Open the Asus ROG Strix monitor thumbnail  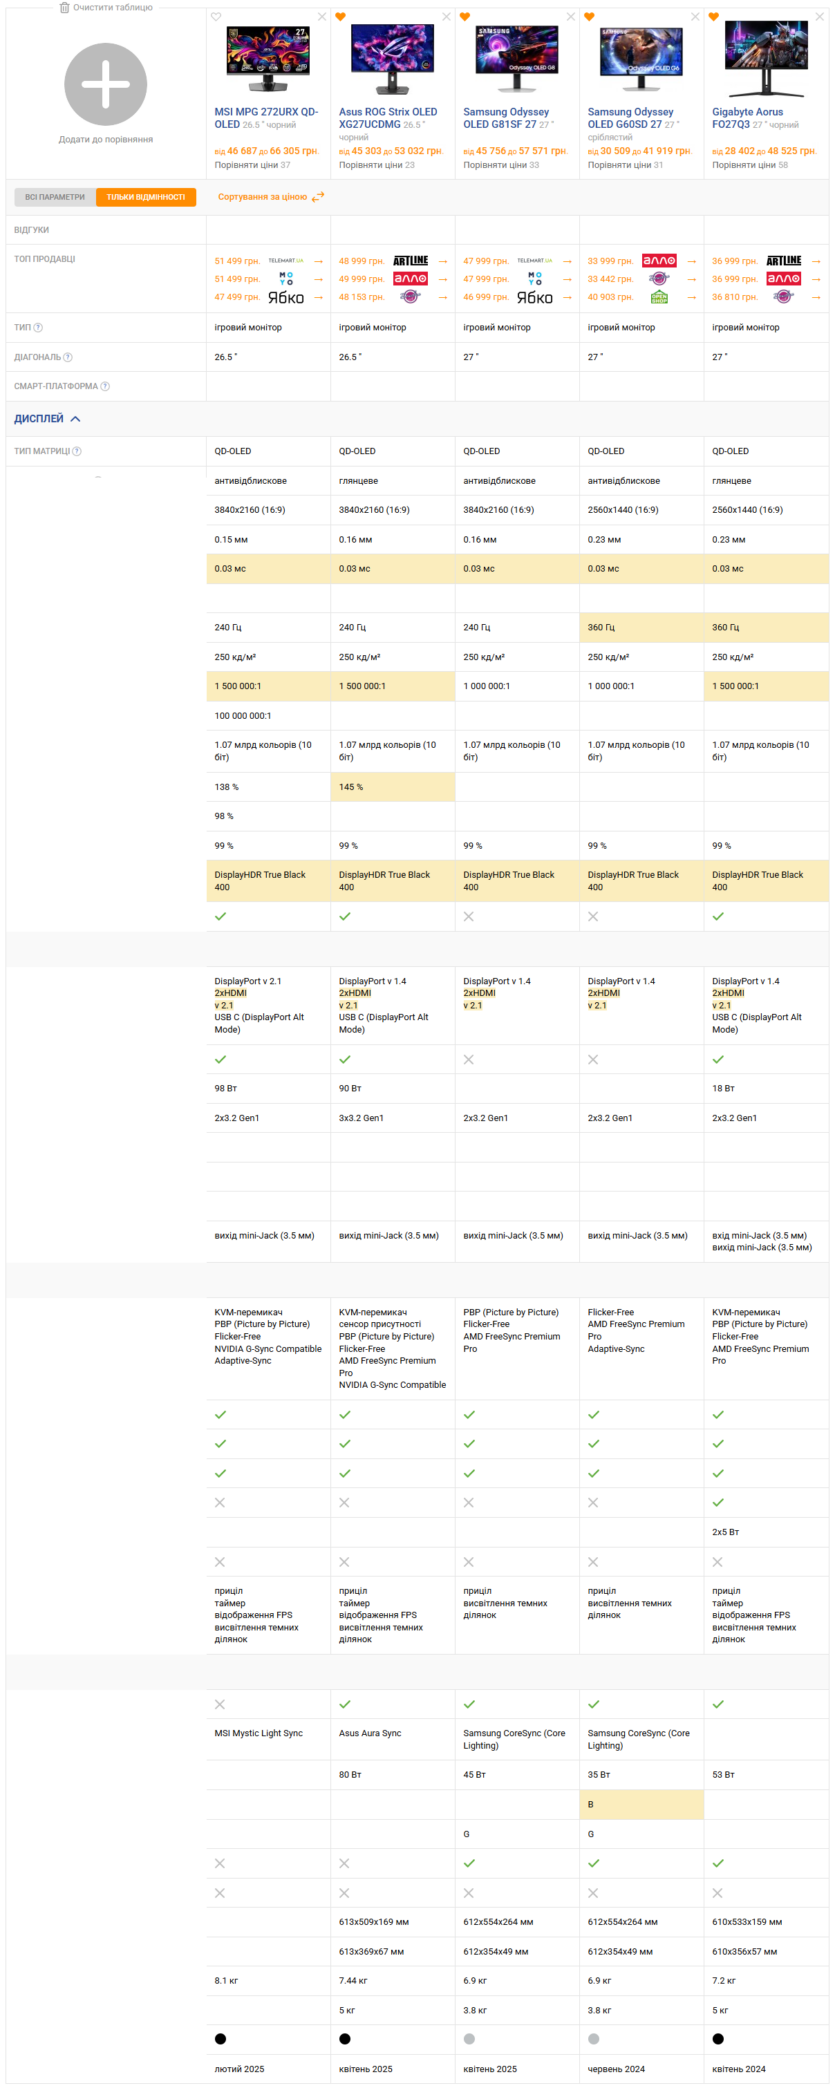392,60
